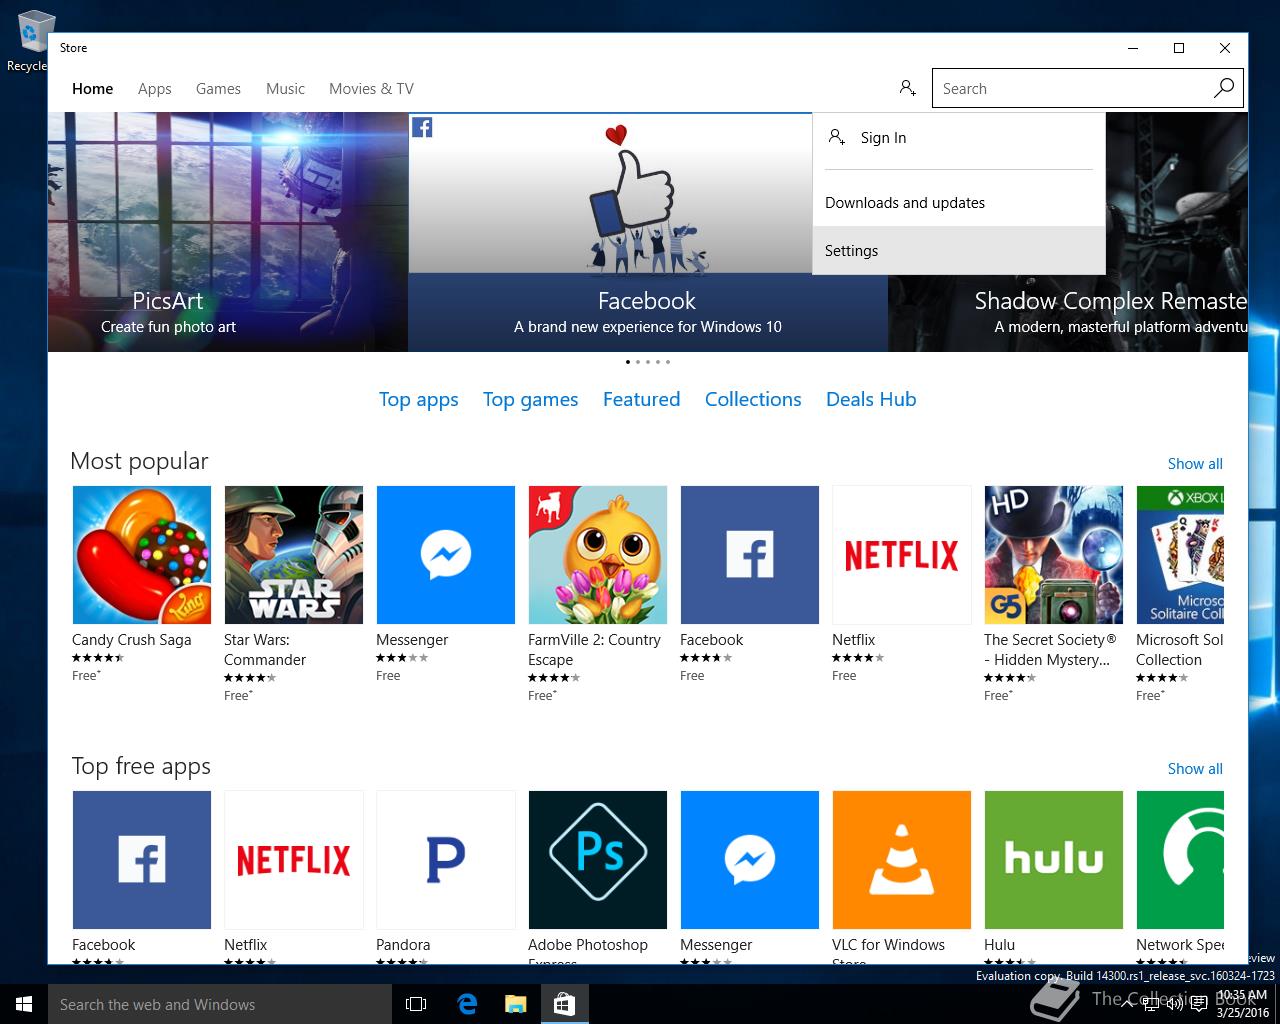
Task: Open Microsoft Solitaire Collection tile
Action: tap(1180, 555)
